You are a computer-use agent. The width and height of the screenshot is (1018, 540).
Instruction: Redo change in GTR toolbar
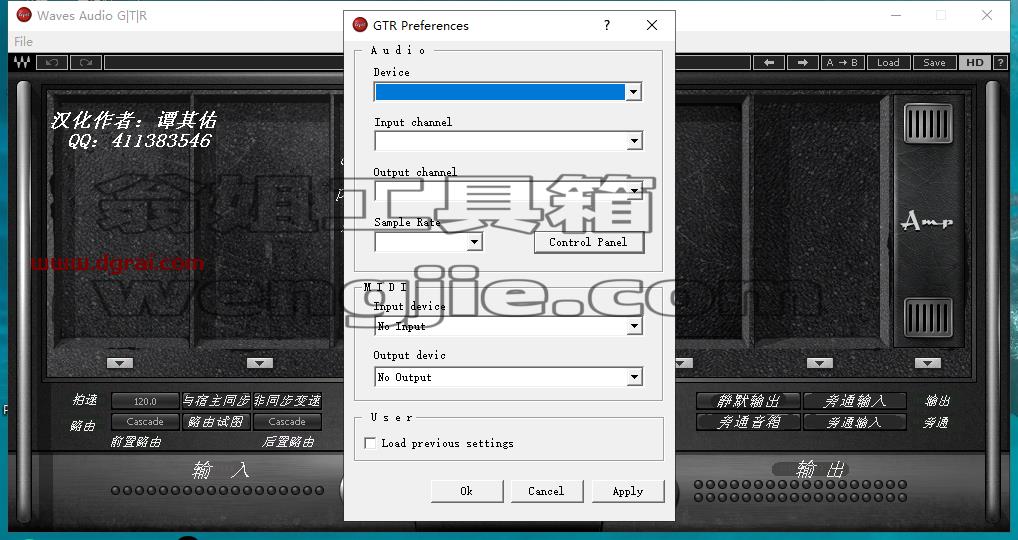pyautogui.click(x=86, y=62)
